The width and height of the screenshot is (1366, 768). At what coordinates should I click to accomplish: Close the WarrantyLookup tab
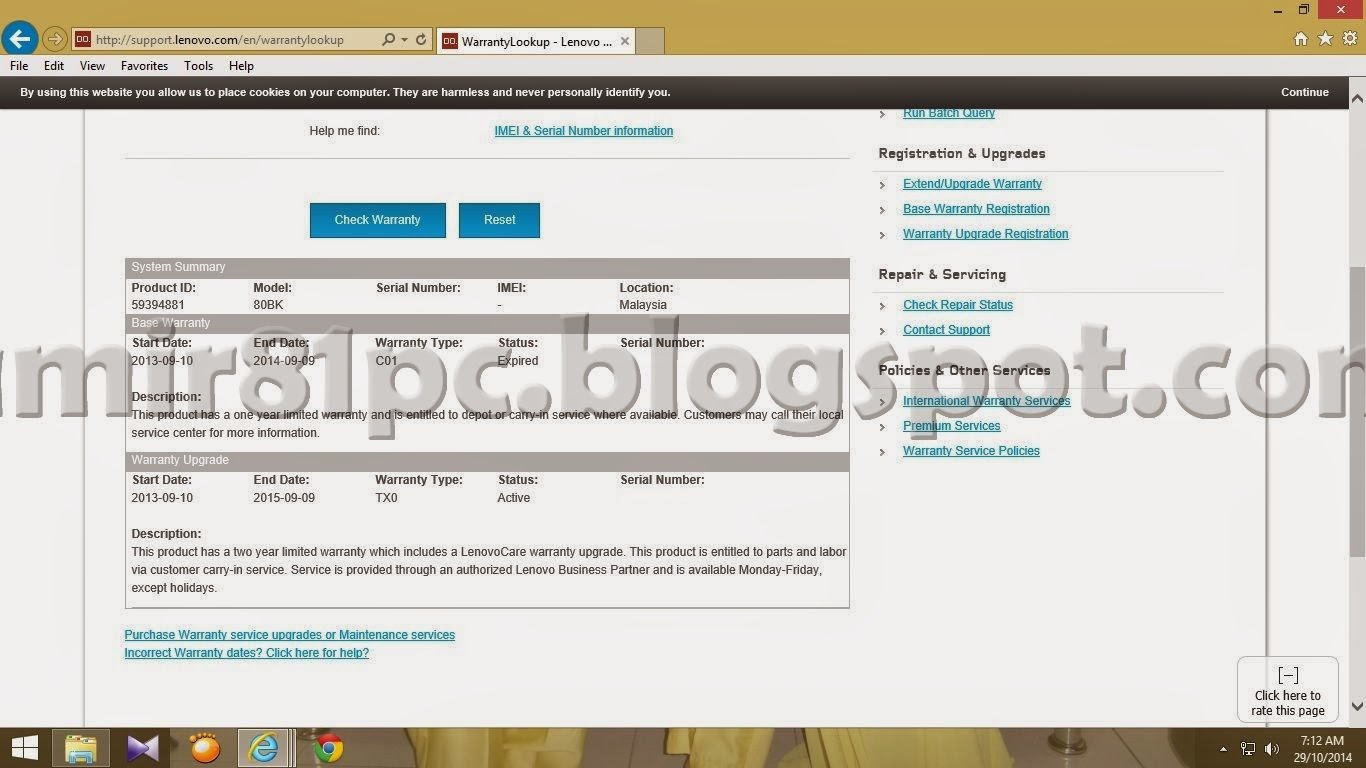(x=625, y=41)
